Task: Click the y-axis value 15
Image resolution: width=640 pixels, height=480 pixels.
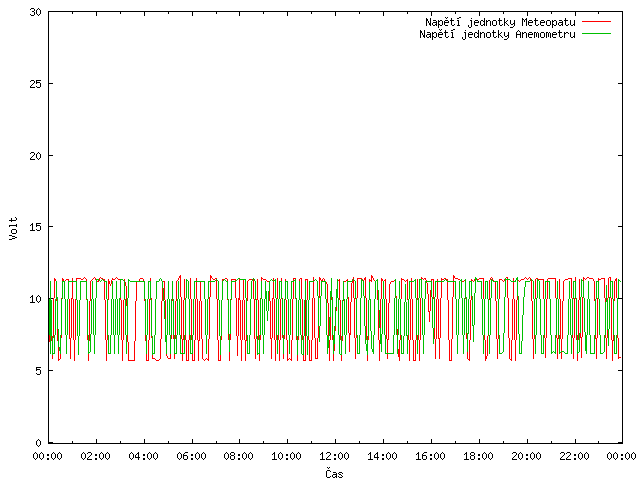Action: 36,227
